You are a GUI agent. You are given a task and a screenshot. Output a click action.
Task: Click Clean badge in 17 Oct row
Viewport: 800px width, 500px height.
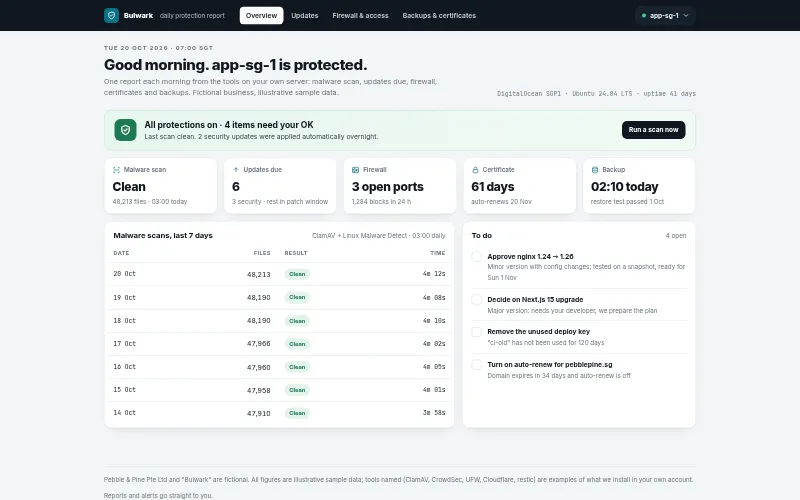point(297,344)
